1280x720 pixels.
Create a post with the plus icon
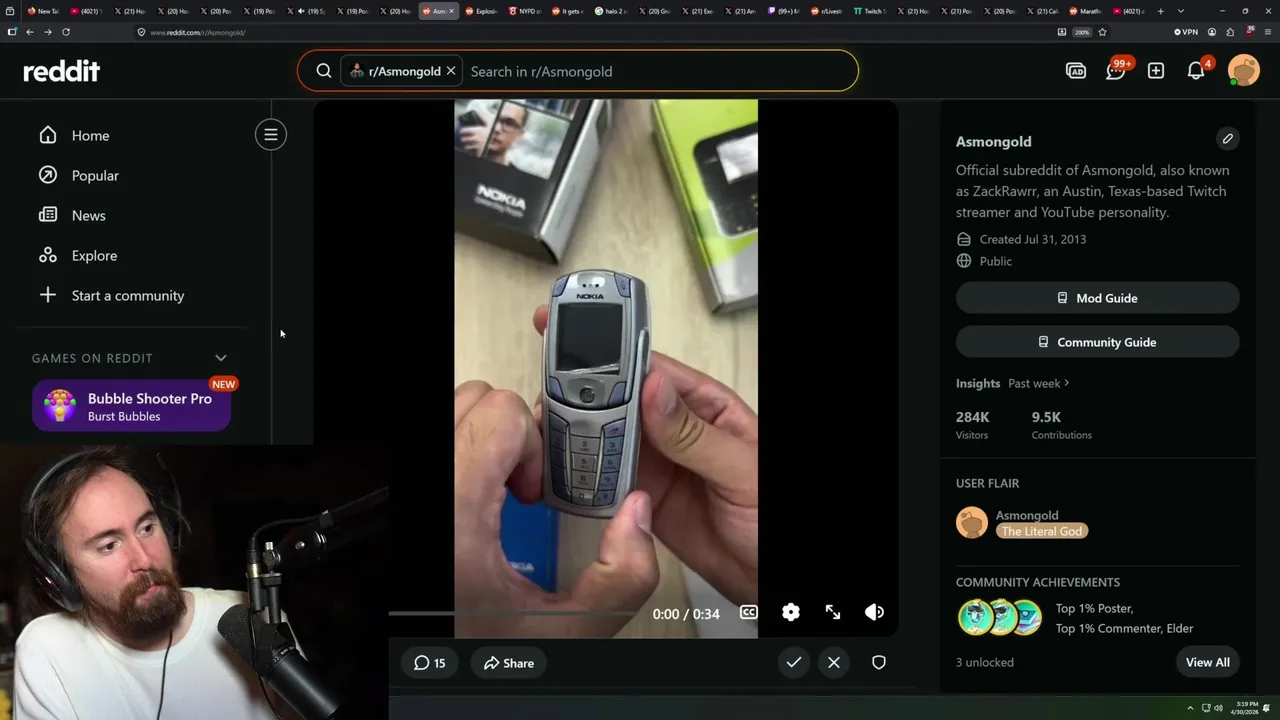click(1156, 71)
